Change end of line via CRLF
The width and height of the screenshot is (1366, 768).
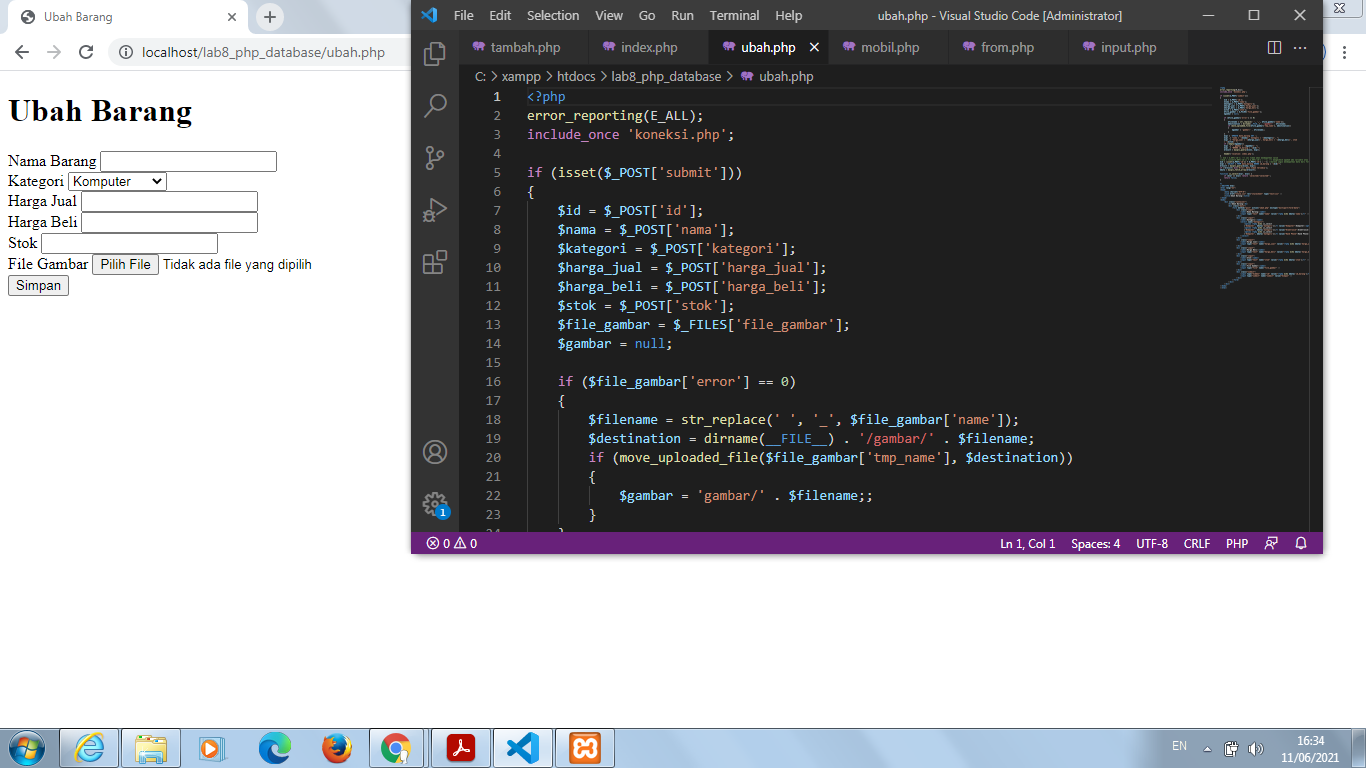coord(1197,543)
